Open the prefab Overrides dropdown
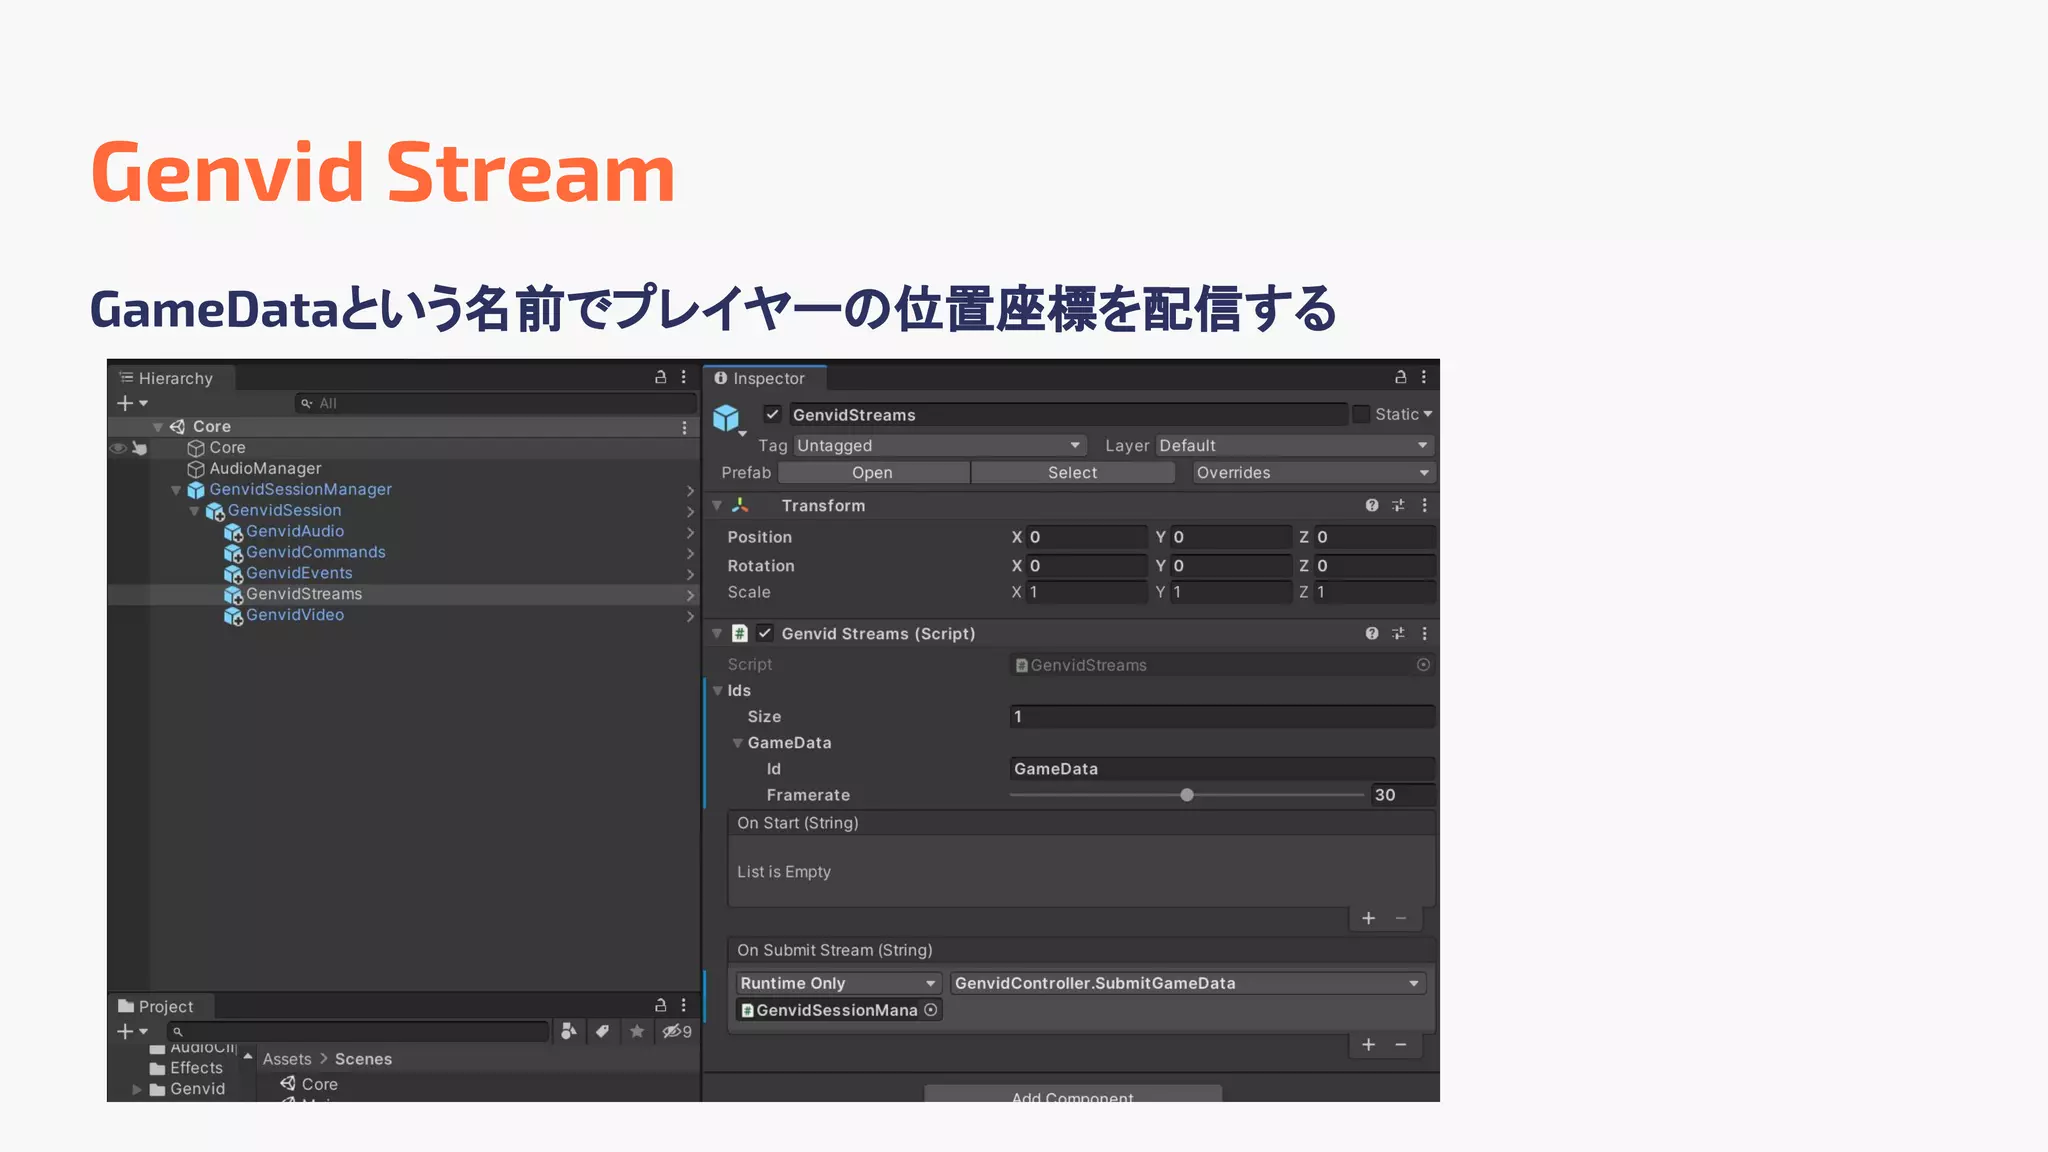The width and height of the screenshot is (2048, 1152). pyautogui.click(x=1313, y=473)
